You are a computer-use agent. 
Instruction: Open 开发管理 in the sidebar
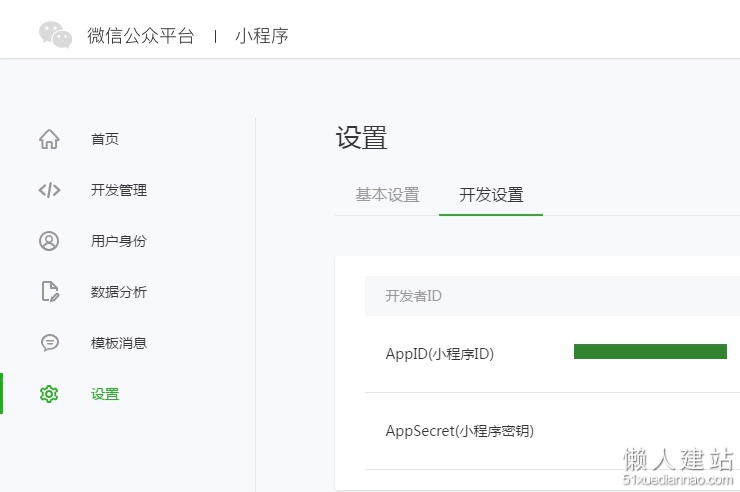[119, 190]
